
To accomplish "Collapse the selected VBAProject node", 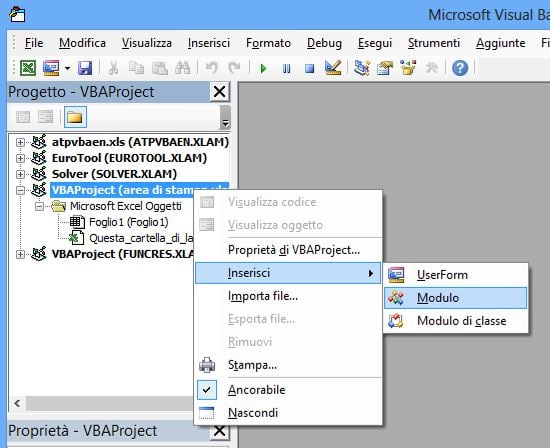I will click(20, 190).
